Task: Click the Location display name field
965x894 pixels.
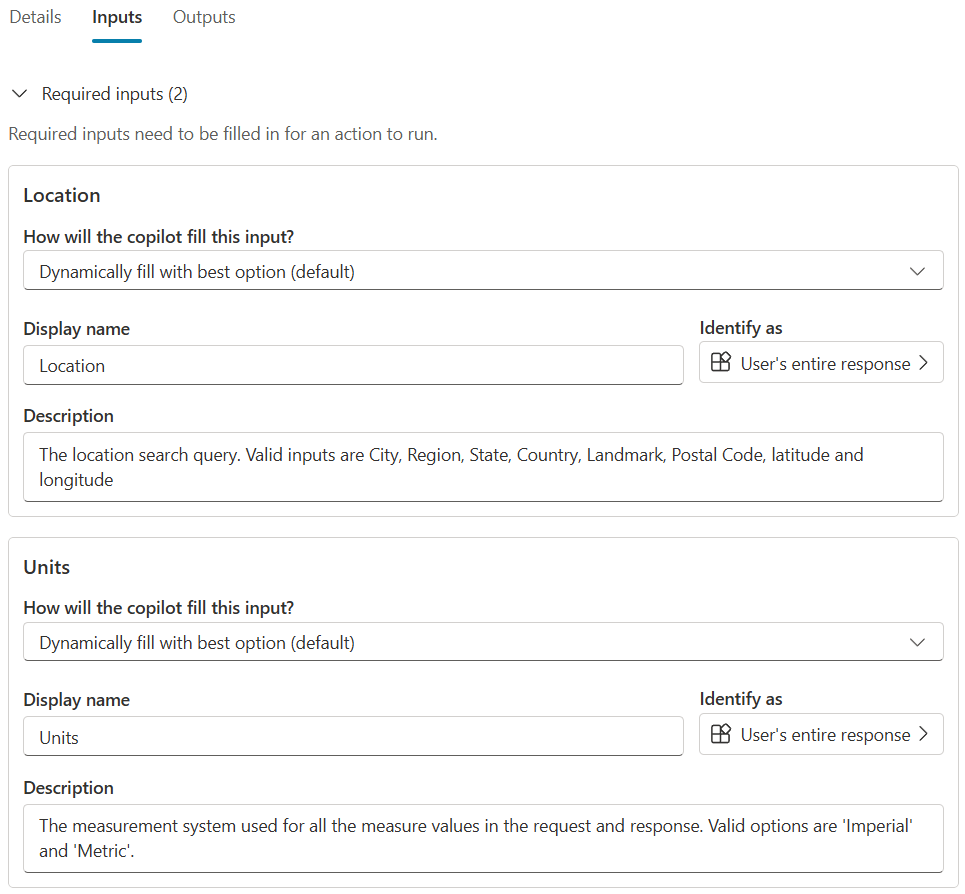Action: pyautogui.click(x=353, y=366)
